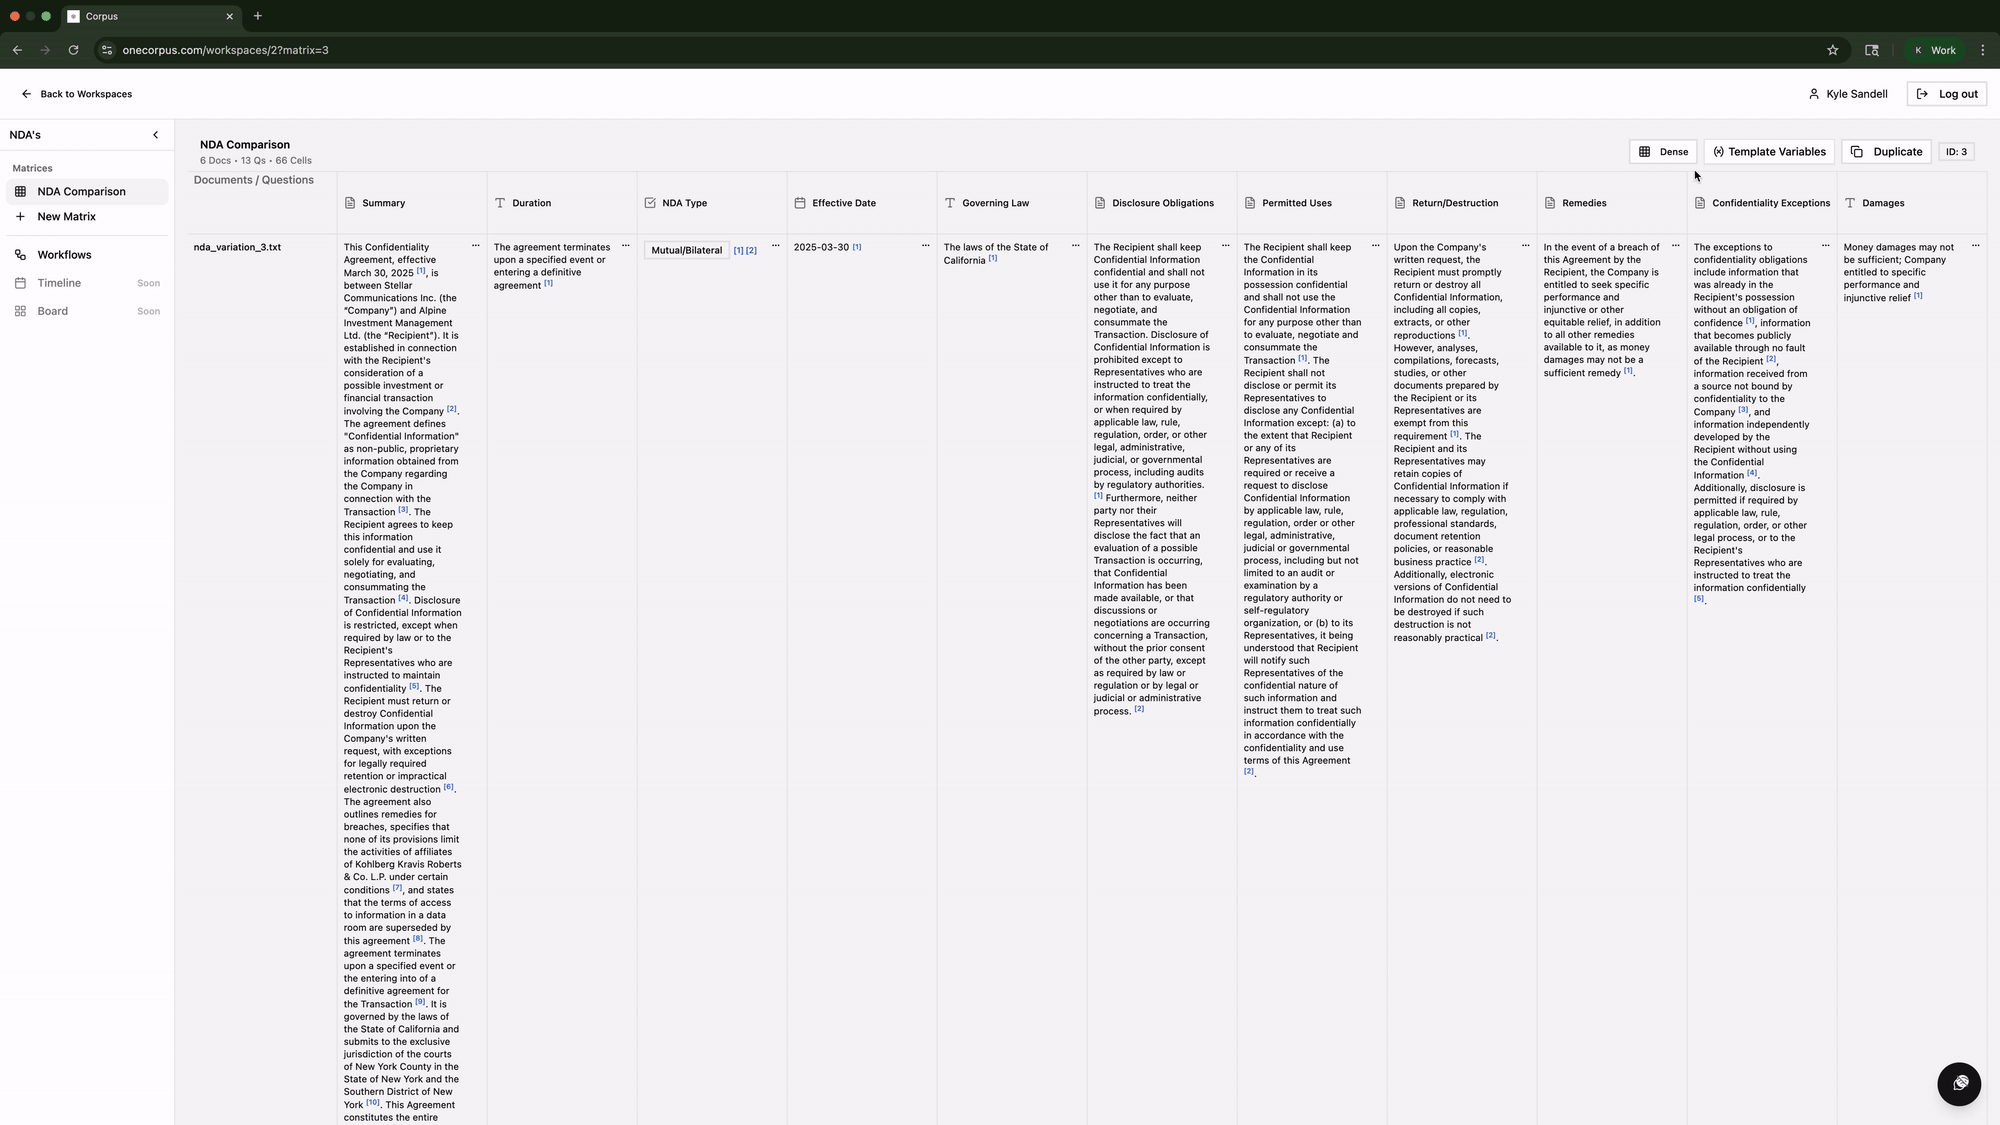Click the Remedies column document icon
This screenshot has width=2000, height=1125.
1550,203
